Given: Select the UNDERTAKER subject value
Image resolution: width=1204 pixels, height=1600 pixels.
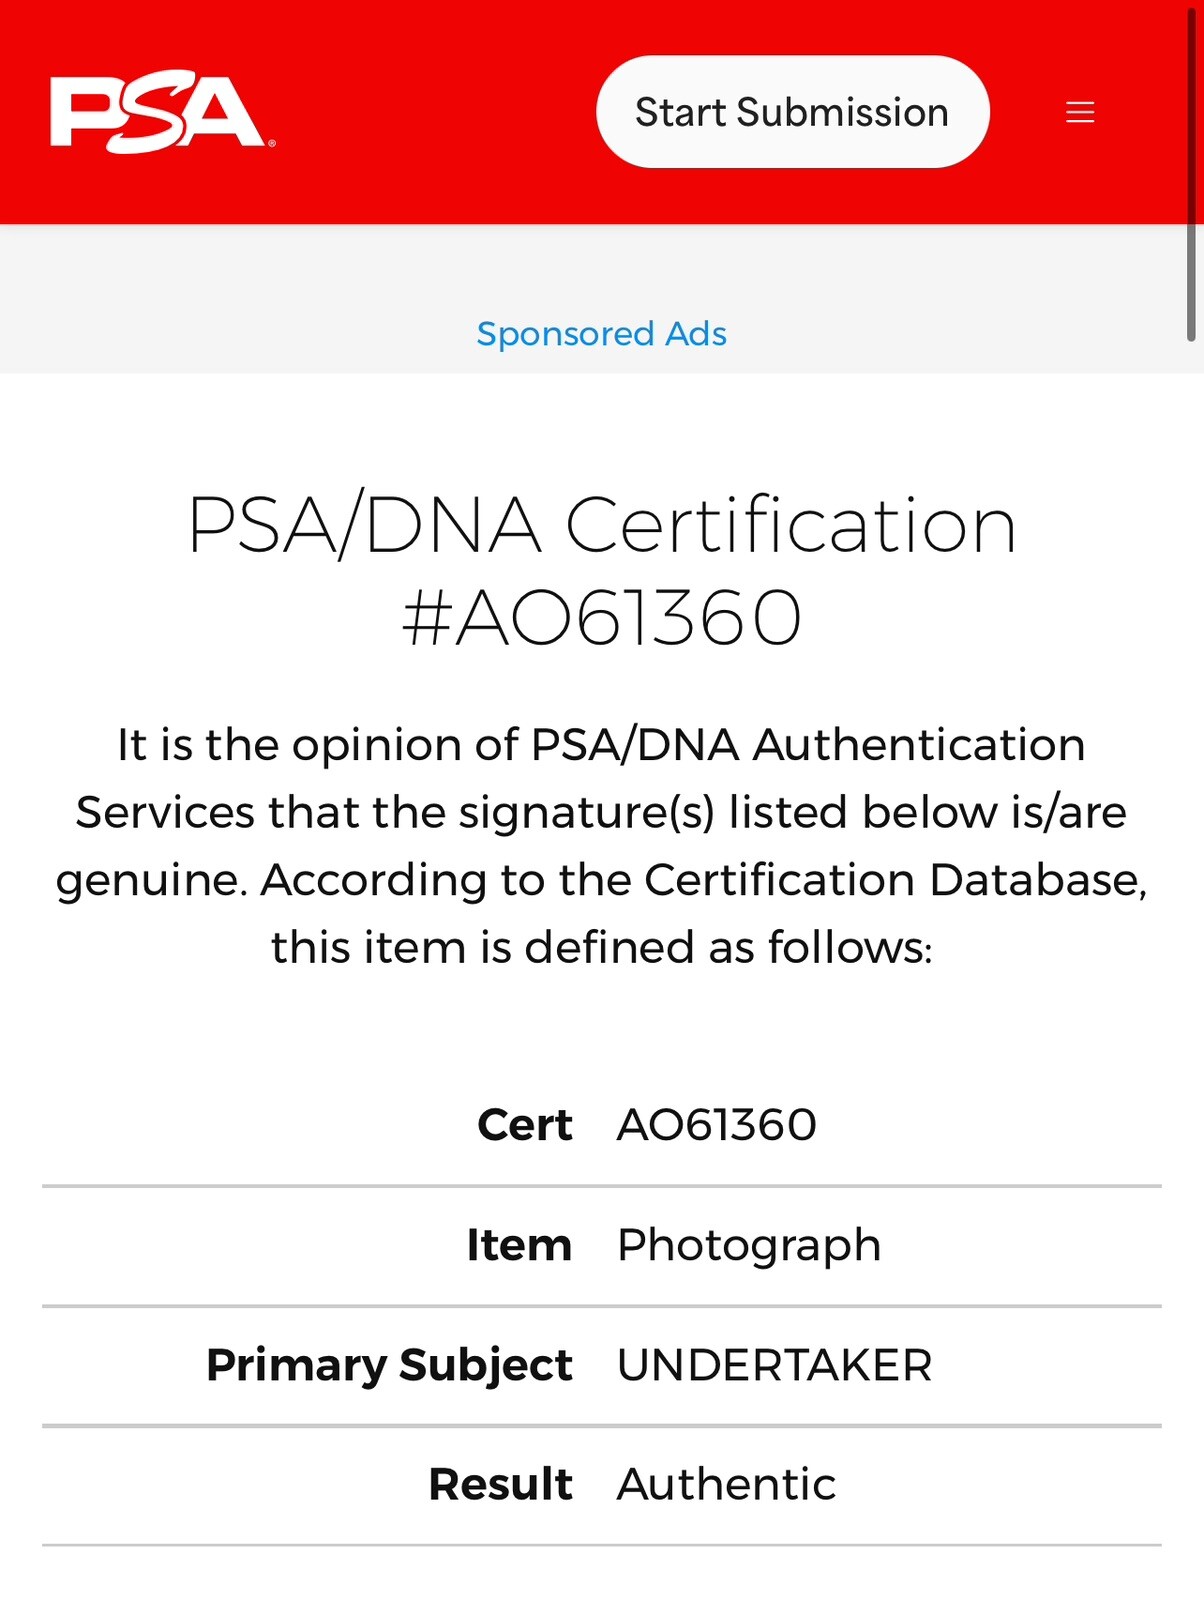Looking at the screenshot, I should [775, 1365].
